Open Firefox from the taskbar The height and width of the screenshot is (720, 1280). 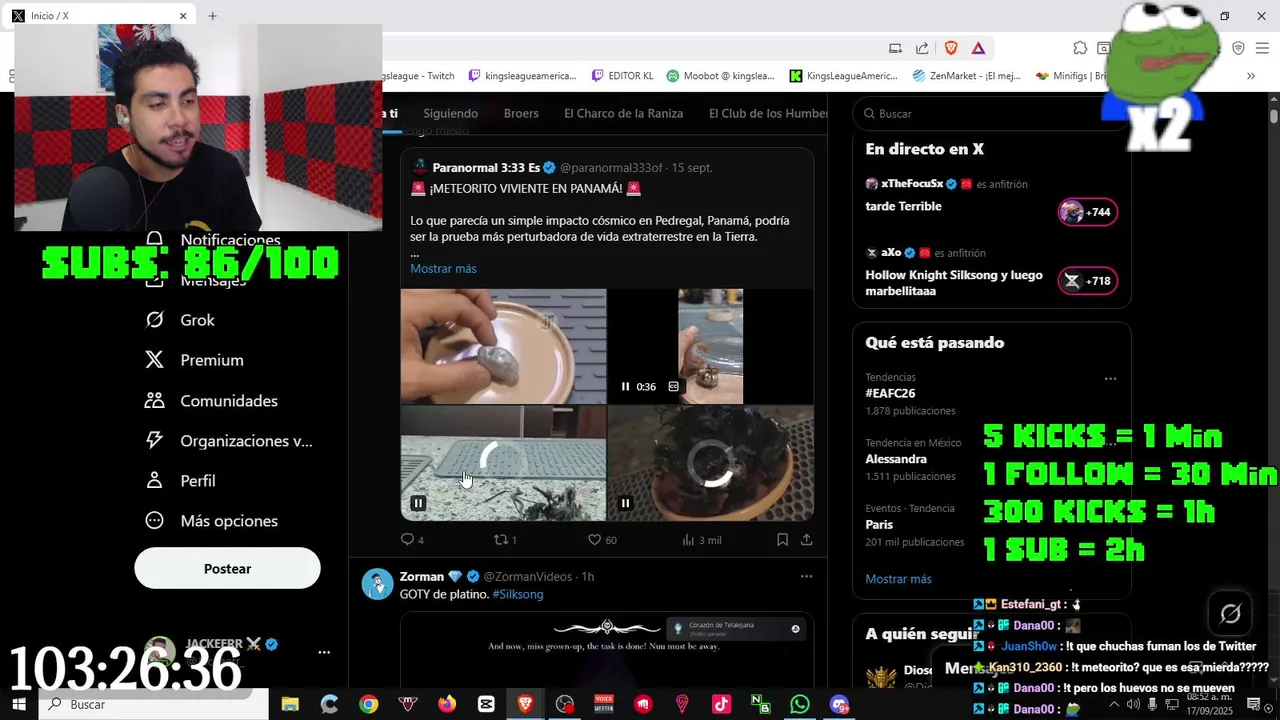(x=447, y=704)
